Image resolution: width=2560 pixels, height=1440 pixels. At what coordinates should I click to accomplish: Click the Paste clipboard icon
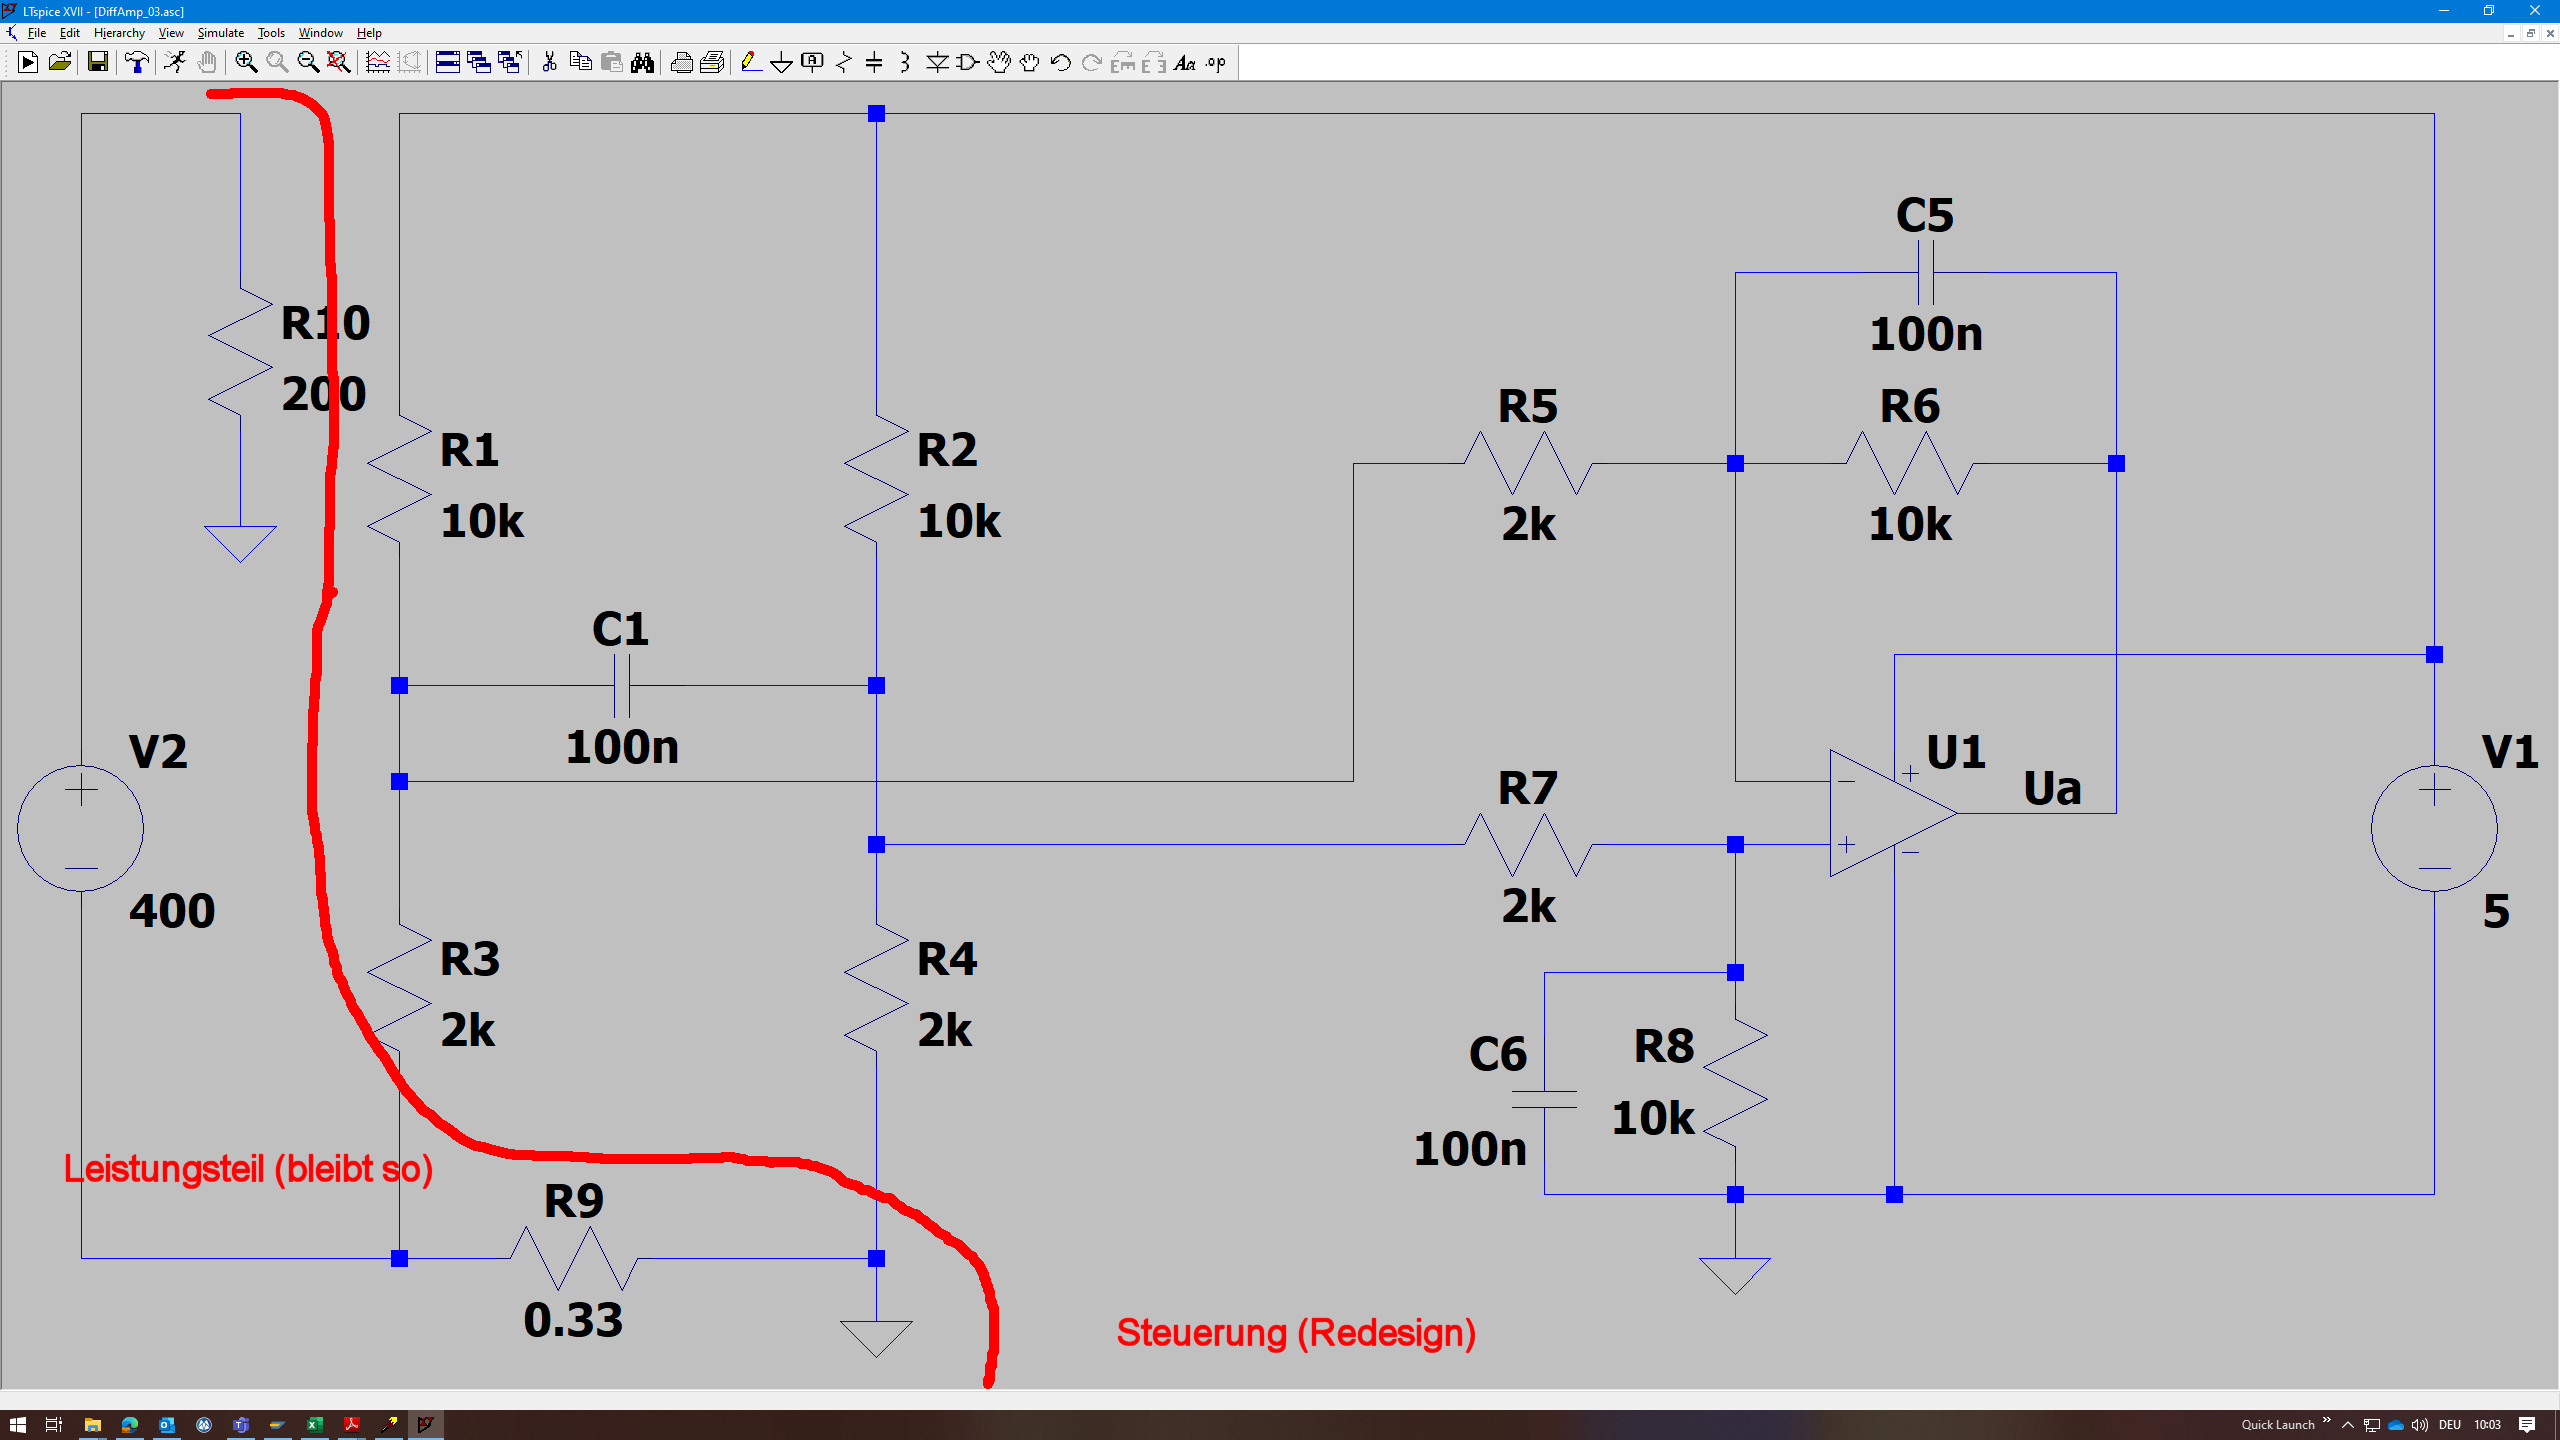pyautogui.click(x=611, y=63)
